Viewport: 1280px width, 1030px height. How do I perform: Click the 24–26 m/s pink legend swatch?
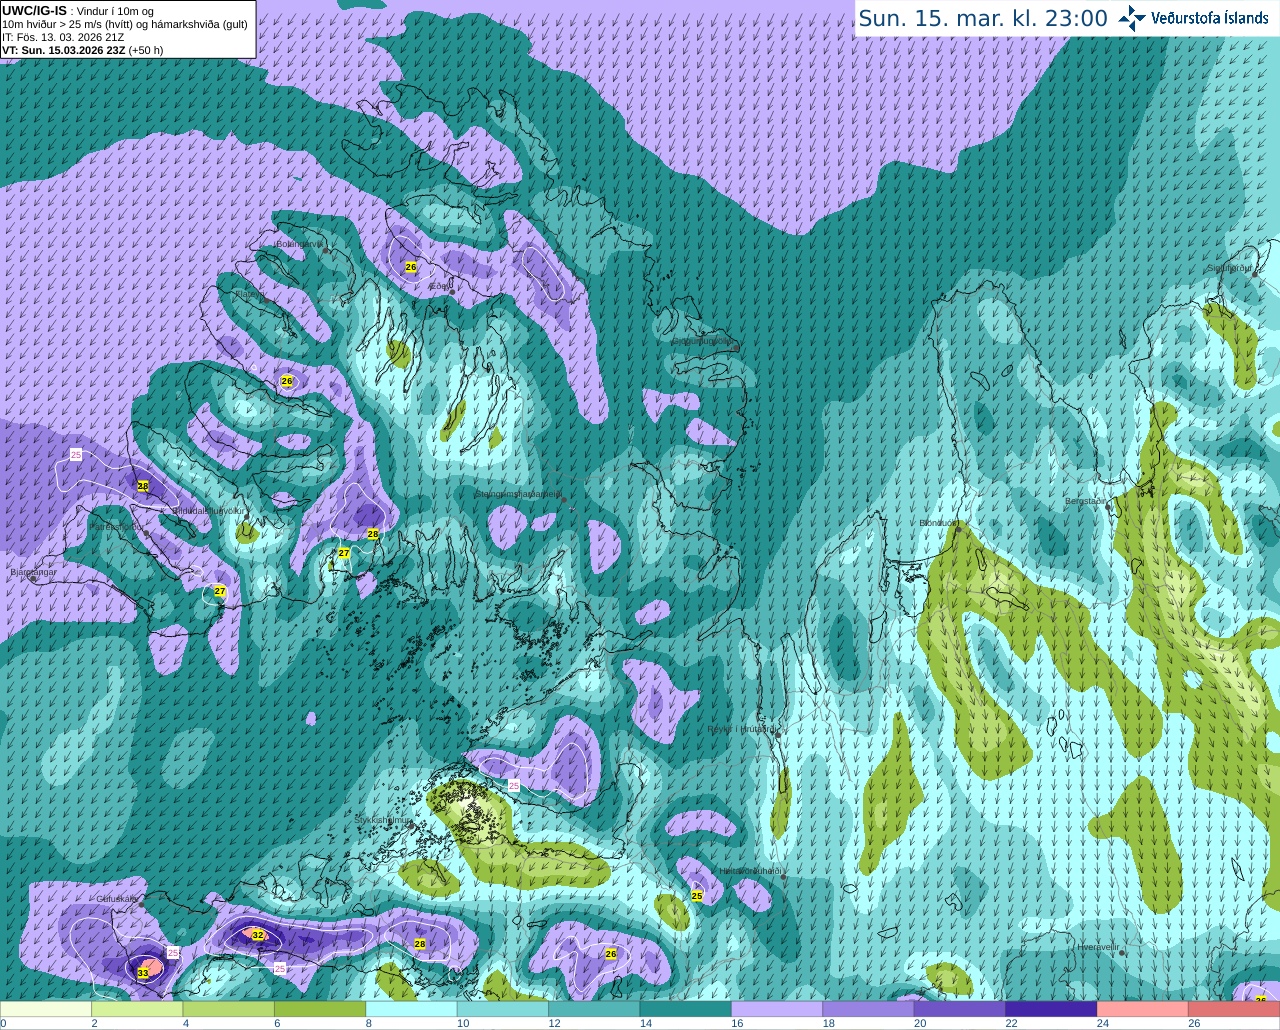coord(1143,1009)
